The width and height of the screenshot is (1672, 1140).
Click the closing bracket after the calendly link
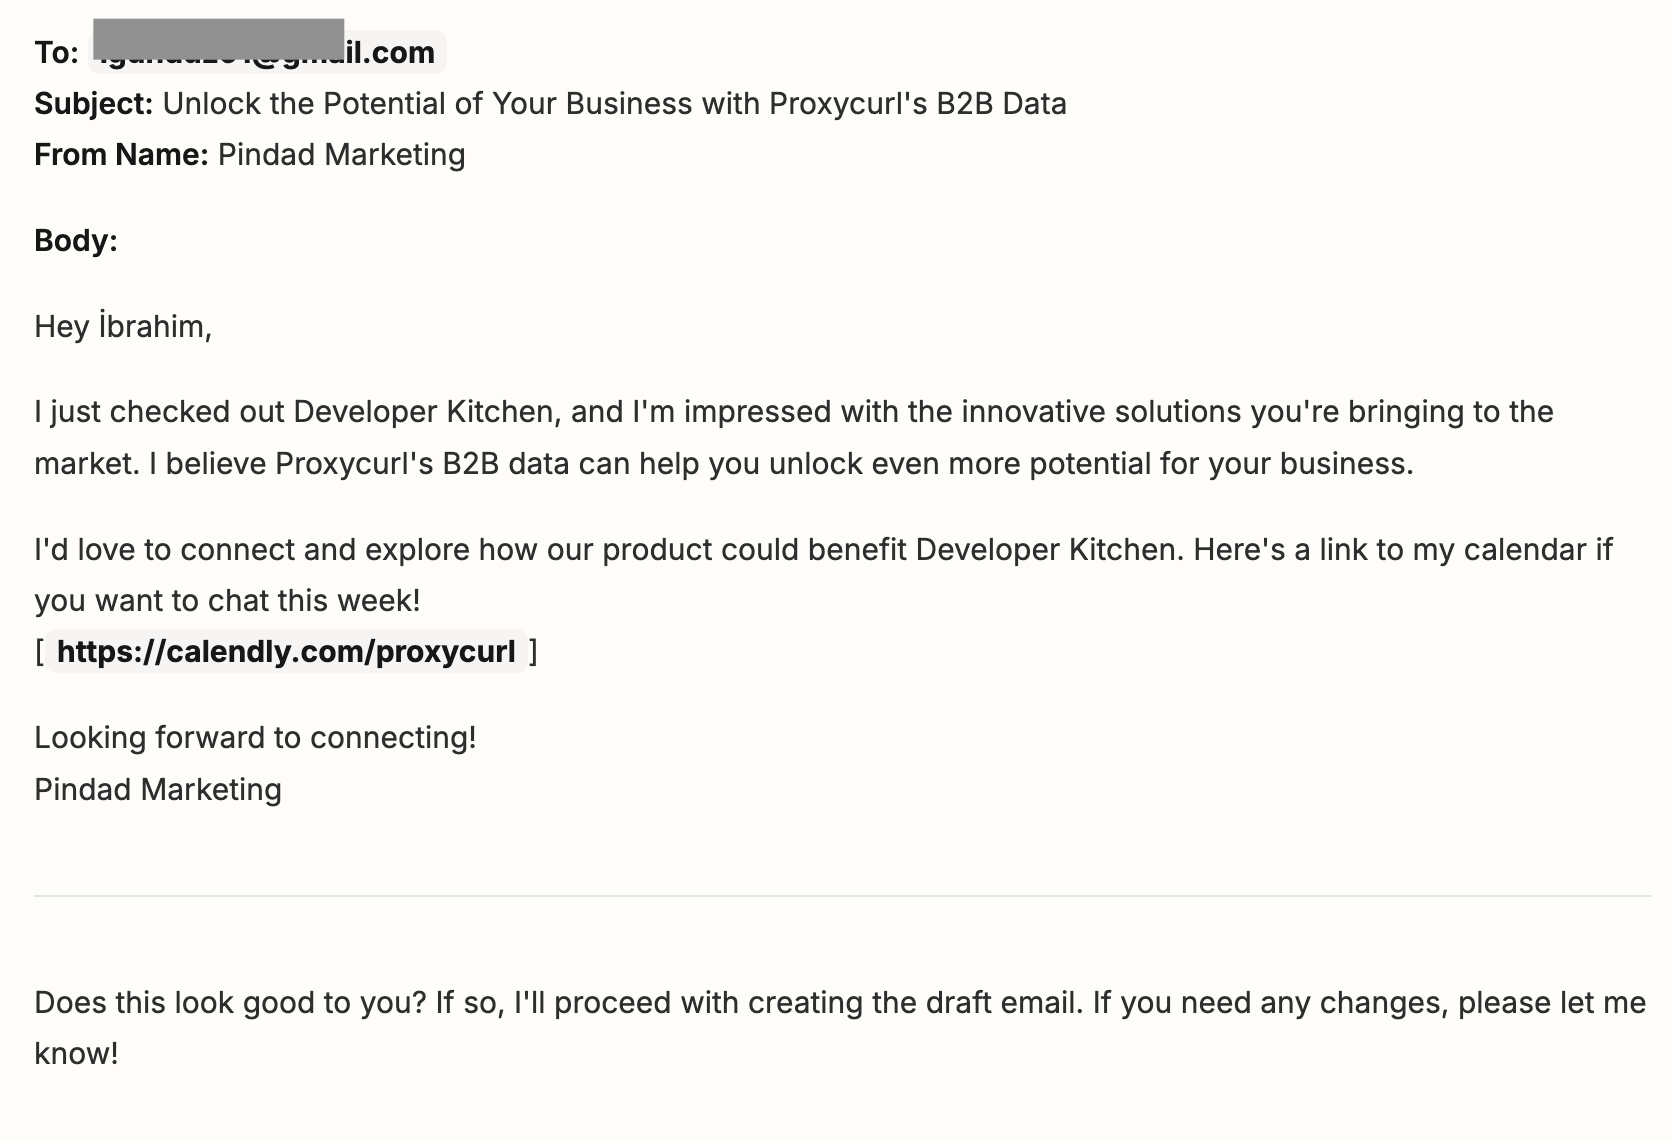point(533,652)
